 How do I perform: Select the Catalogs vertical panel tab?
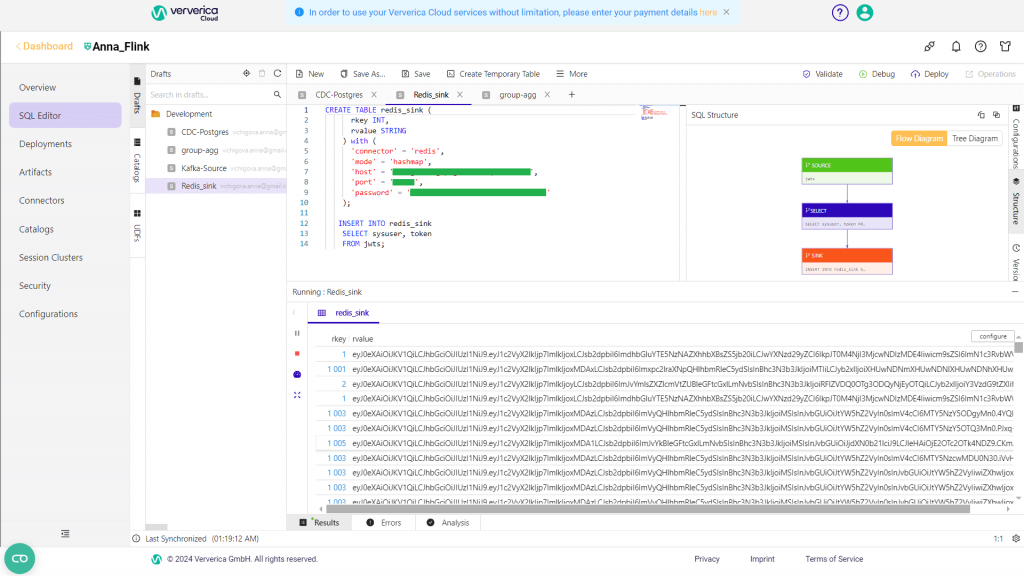pos(137,161)
